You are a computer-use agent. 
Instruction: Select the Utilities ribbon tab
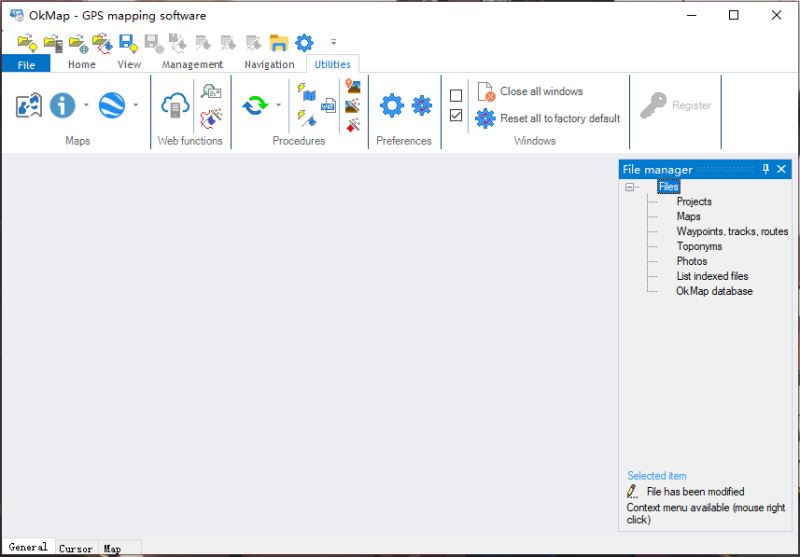coord(332,64)
